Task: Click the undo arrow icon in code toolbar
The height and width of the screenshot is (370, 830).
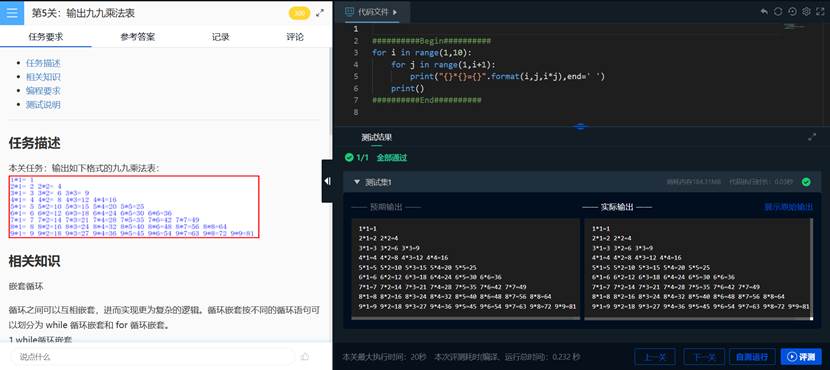Action: coord(764,12)
